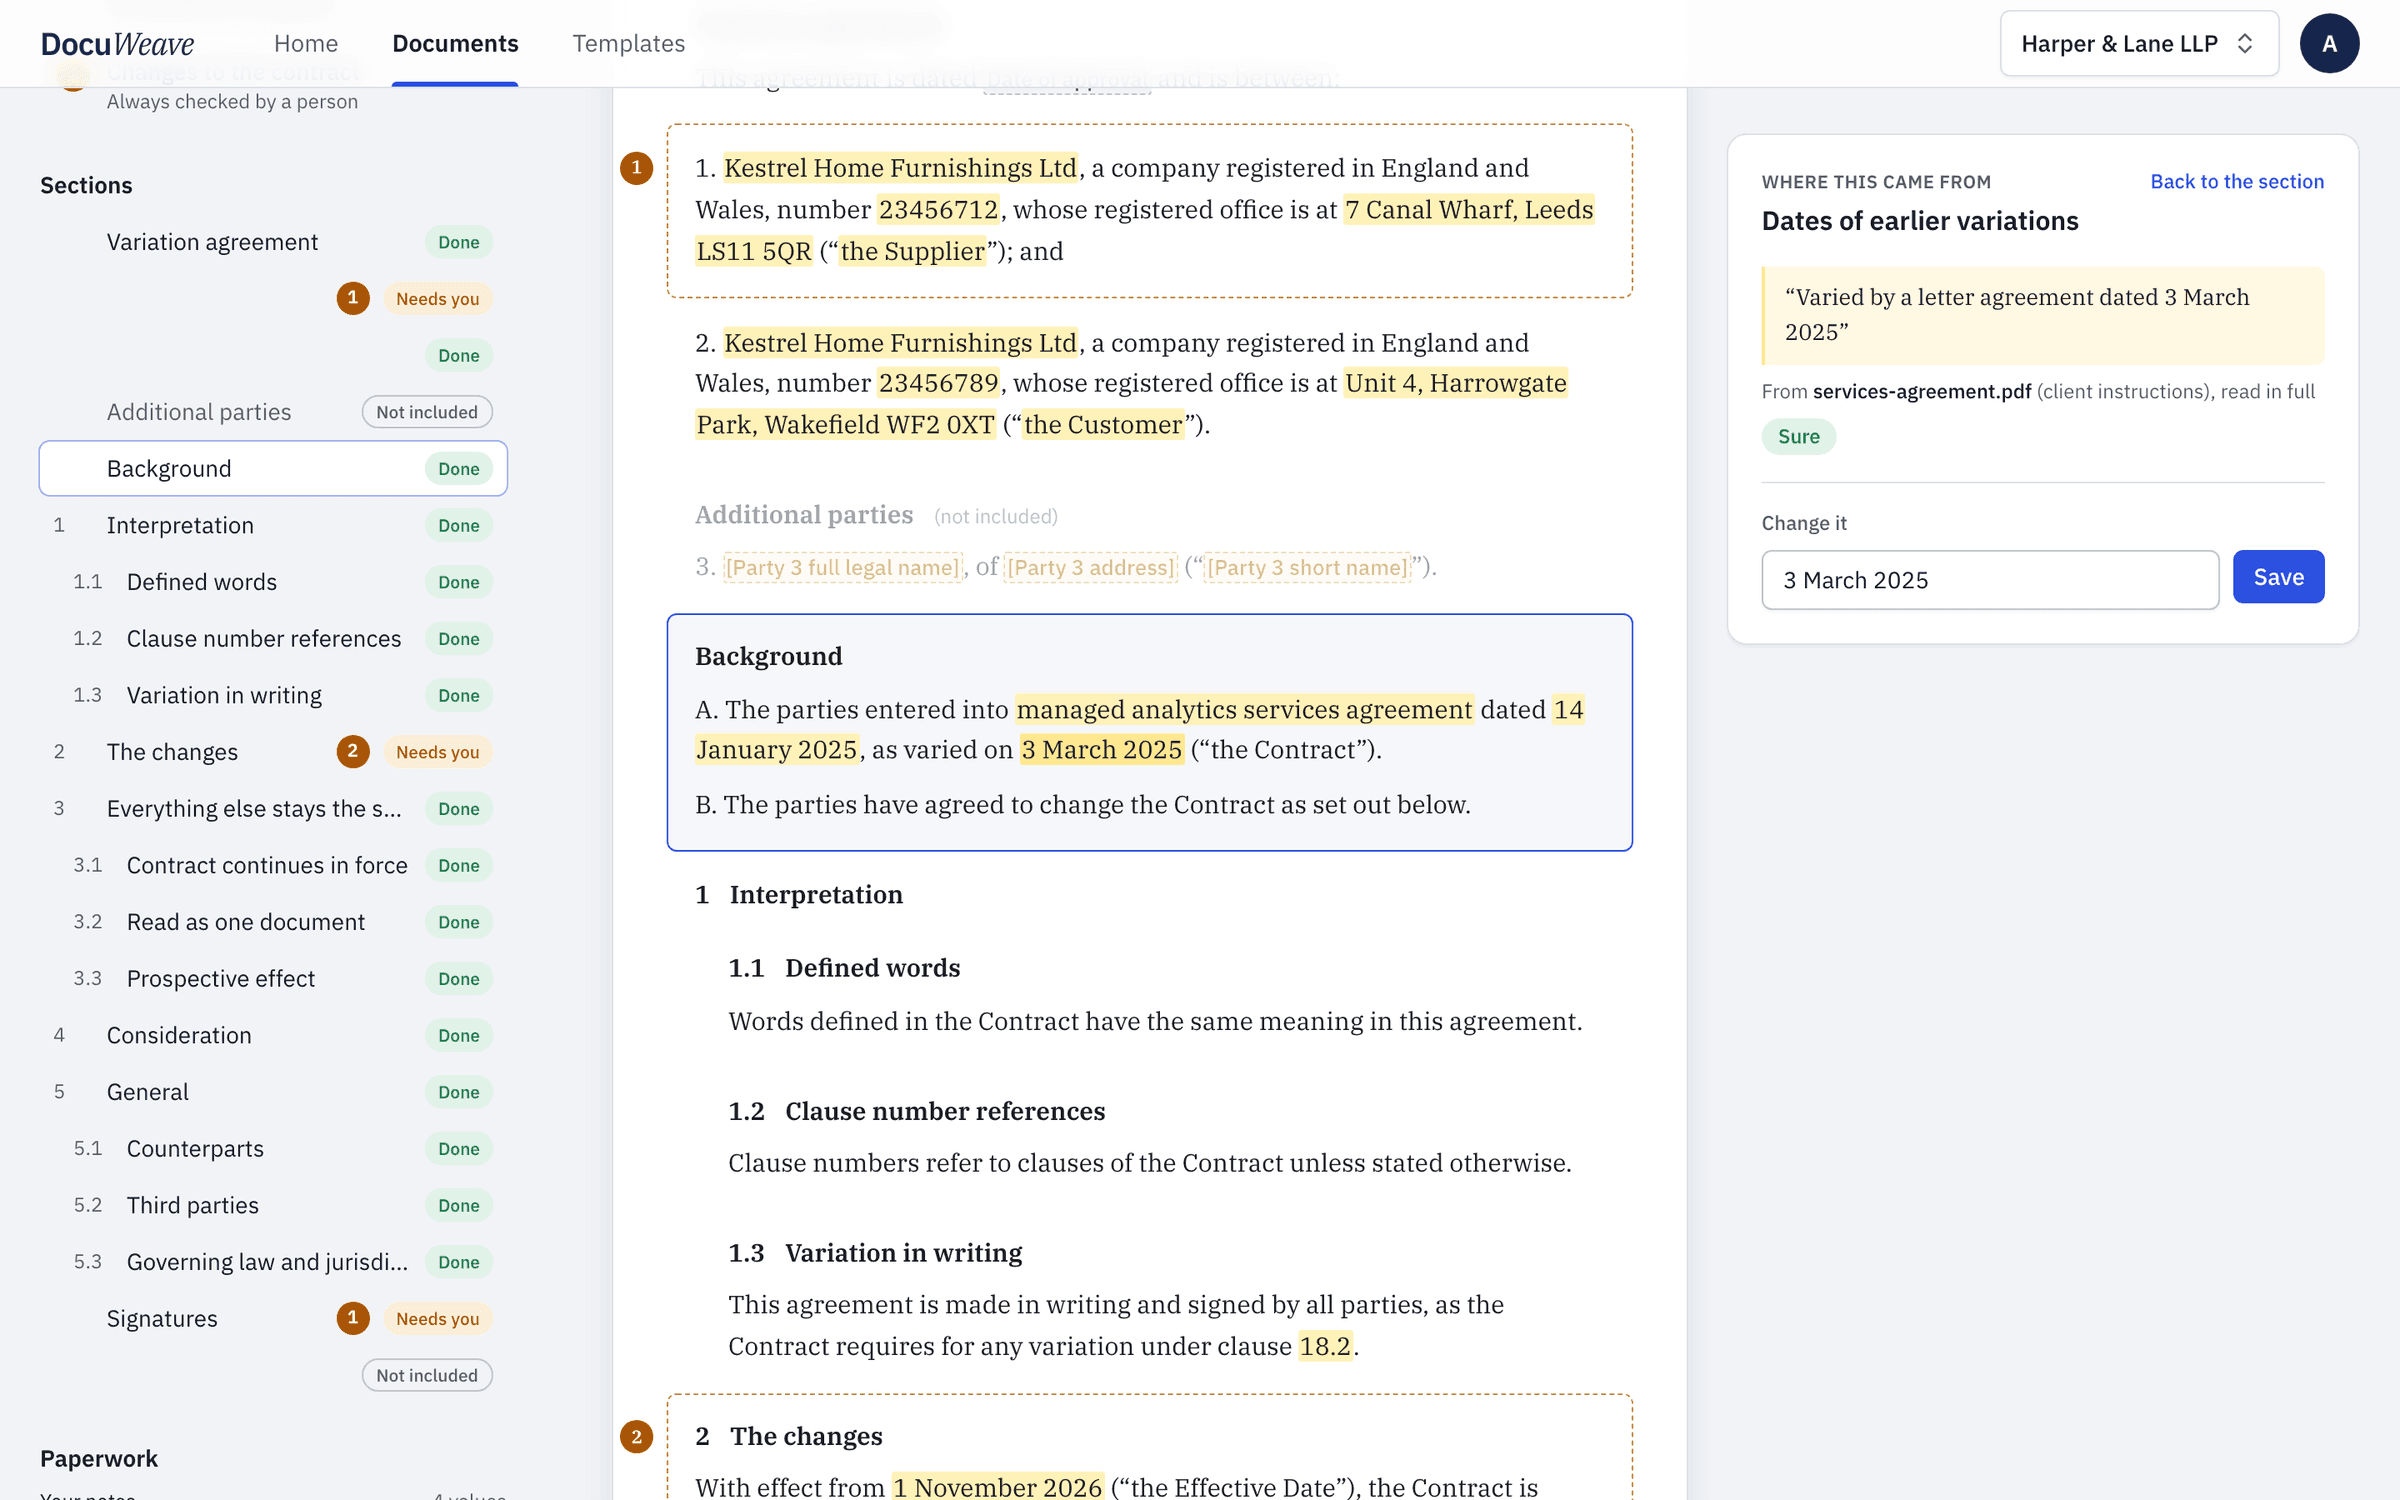Click highlighted date 3 March 2025 in Background
The image size is (2400, 1500).
pyautogui.click(x=1101, y=750)
